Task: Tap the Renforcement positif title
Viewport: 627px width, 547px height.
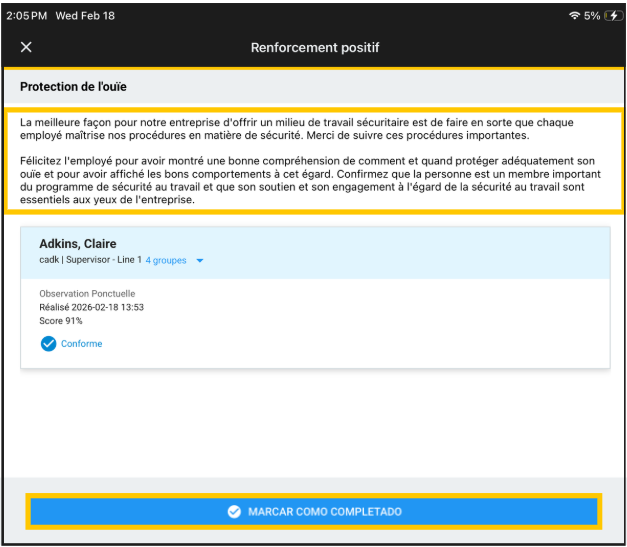Action: 314,47
